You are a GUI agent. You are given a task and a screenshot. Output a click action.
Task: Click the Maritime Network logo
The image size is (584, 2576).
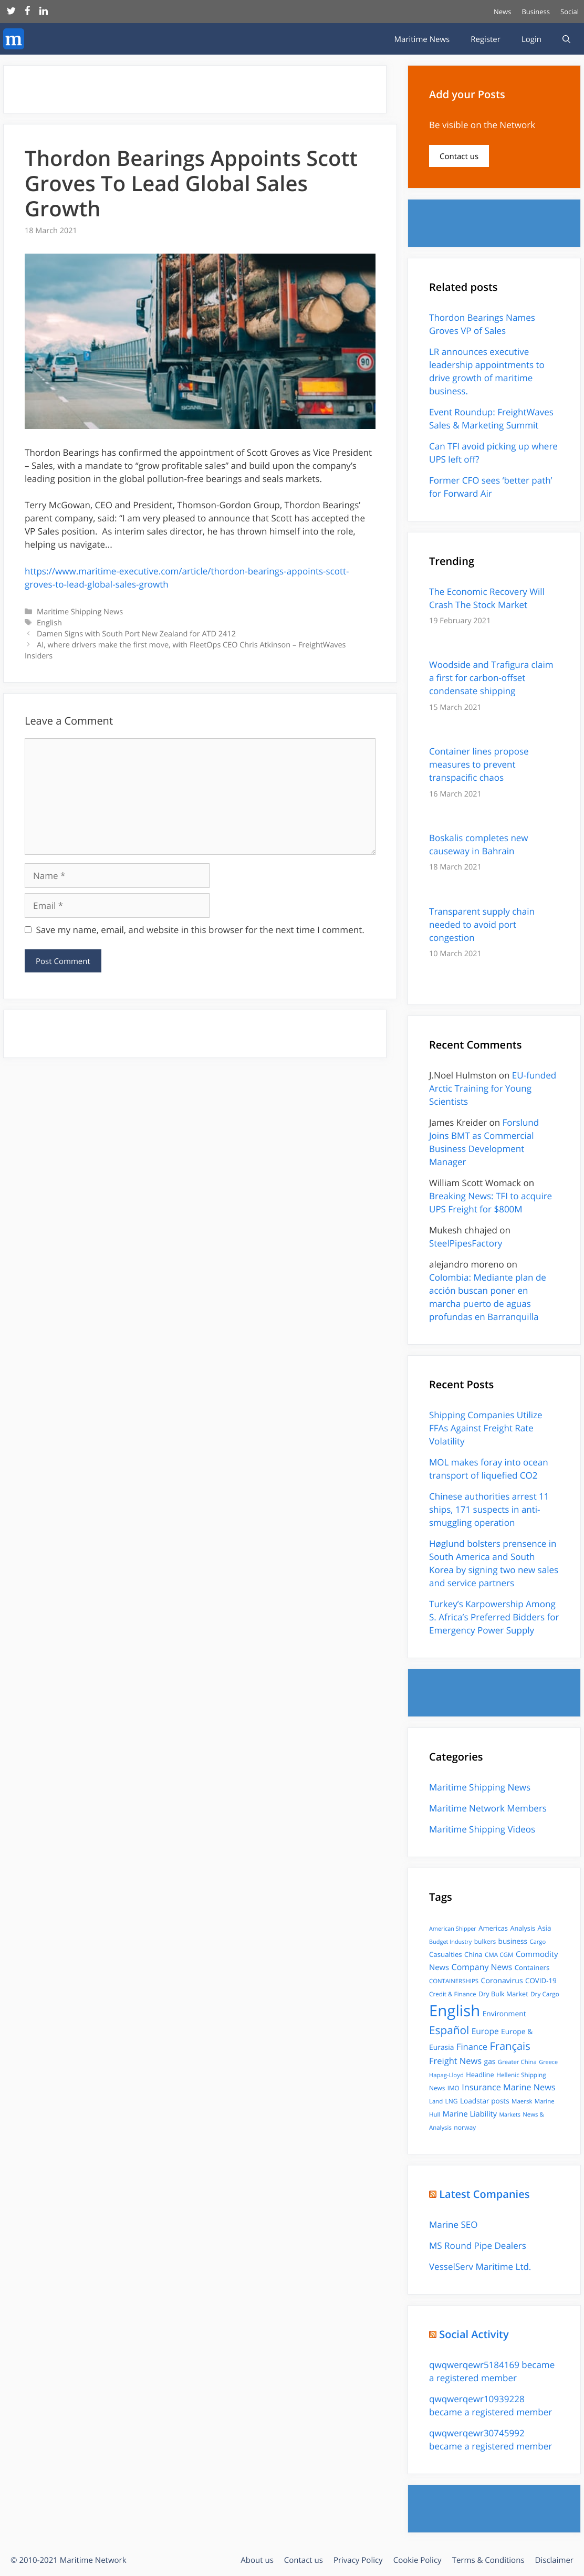click(13, 39)
